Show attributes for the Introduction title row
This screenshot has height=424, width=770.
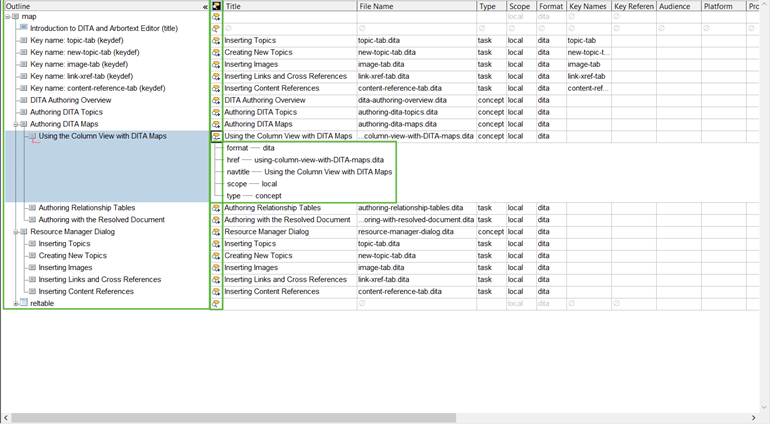click(216, 28)
